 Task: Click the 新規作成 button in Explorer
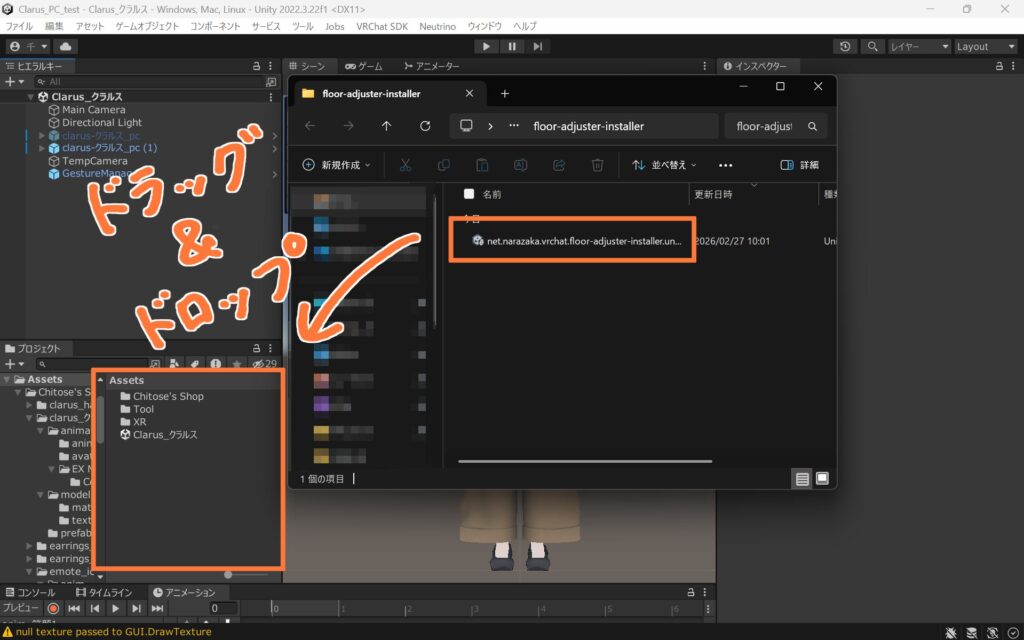(x=336, y=165)
